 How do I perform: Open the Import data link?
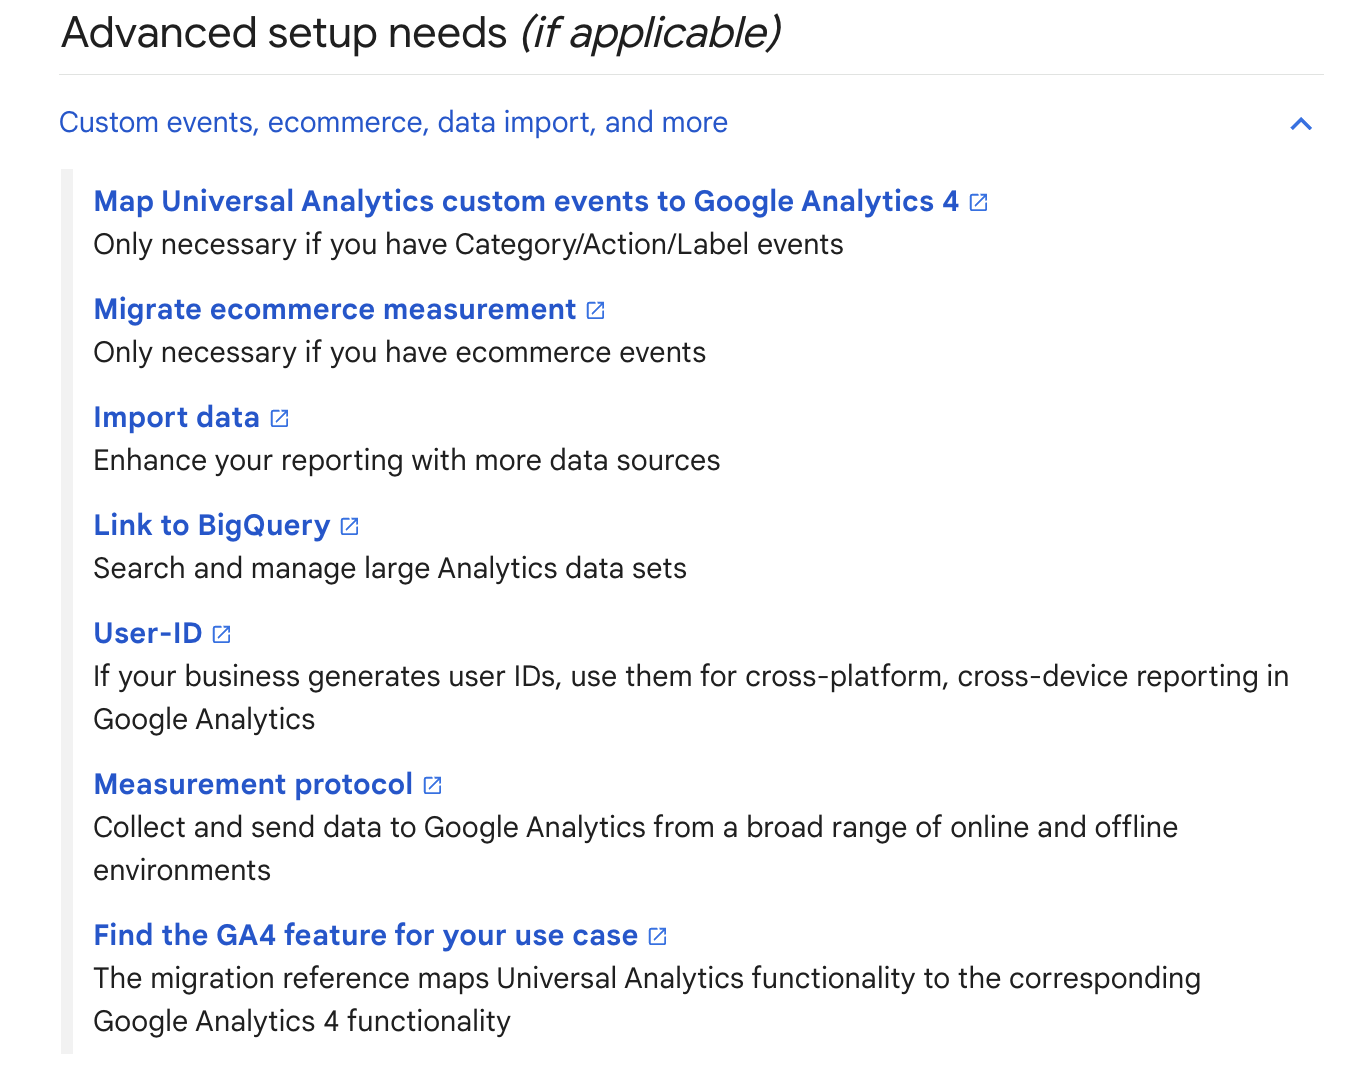point(177,417)
